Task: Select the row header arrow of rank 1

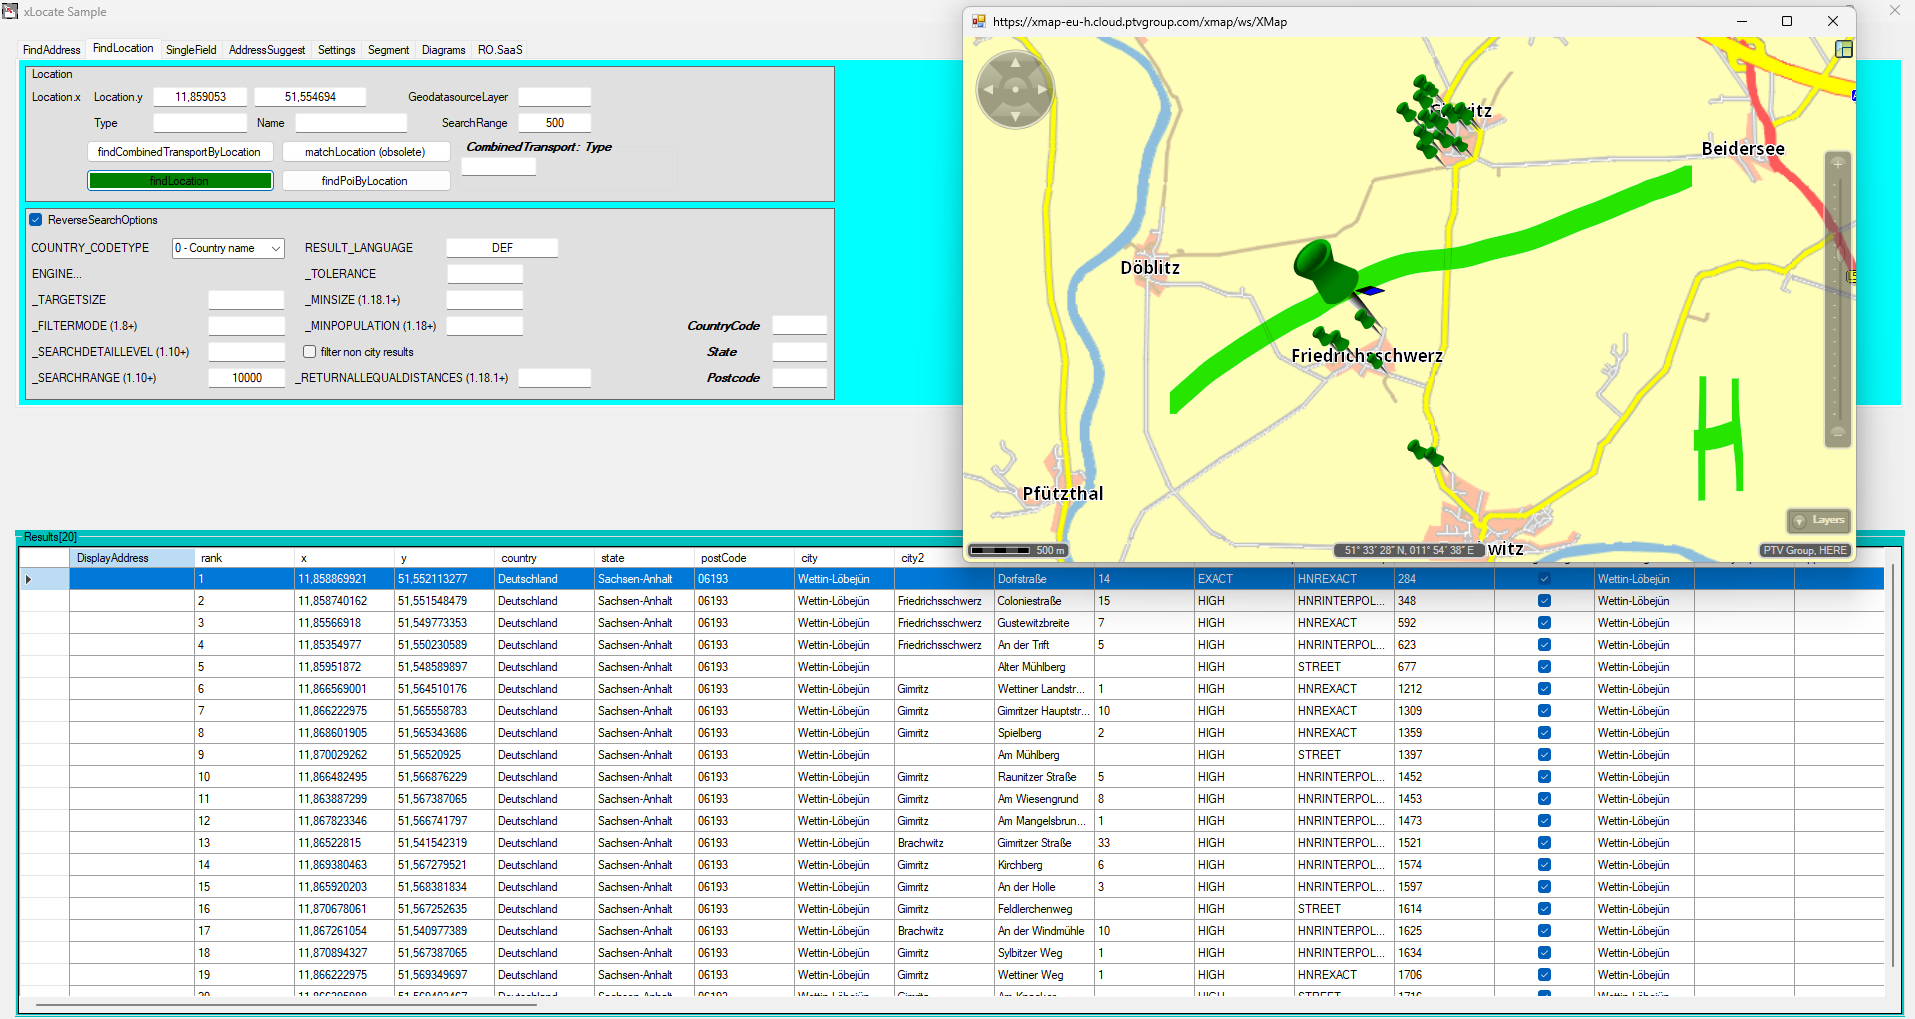Action: click(x=29, y=579)
